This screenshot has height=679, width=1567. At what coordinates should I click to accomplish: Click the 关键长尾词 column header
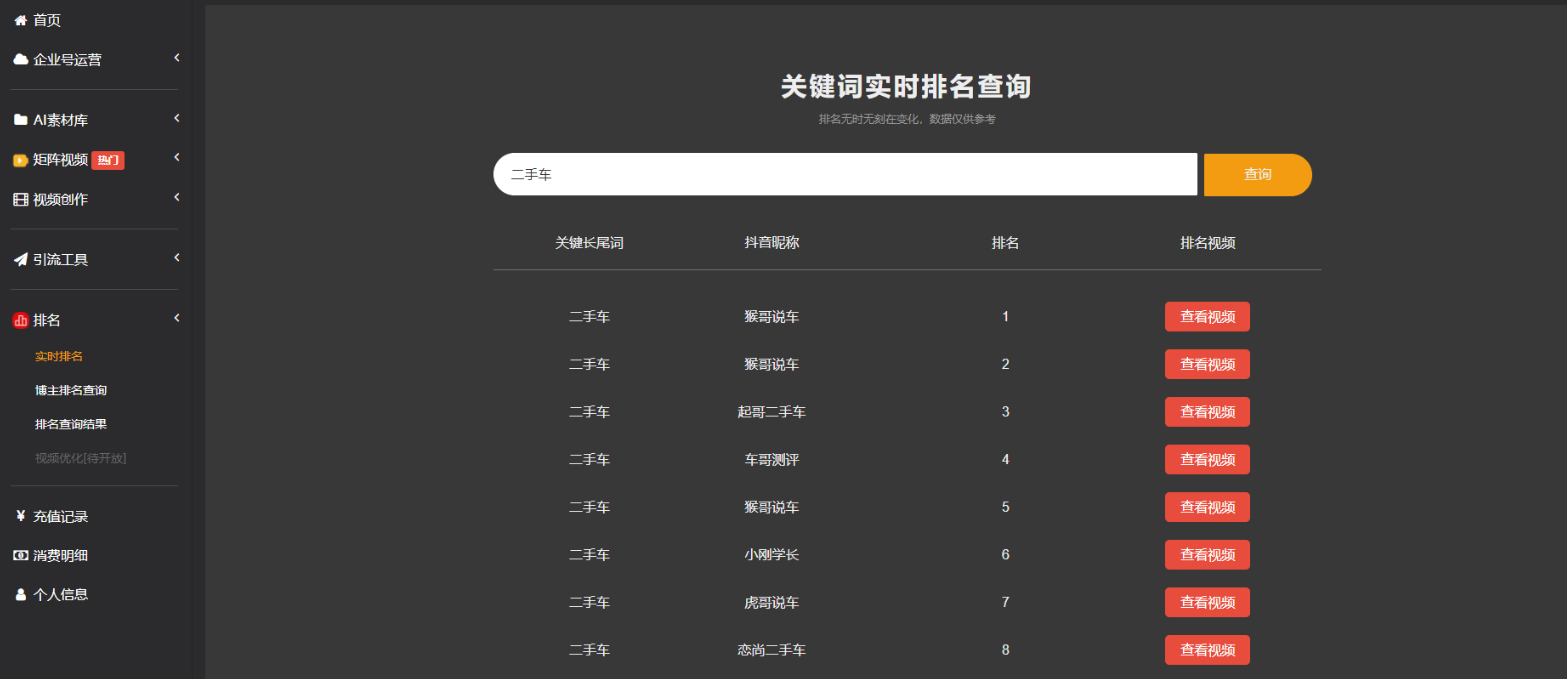[x=589, y=243]
